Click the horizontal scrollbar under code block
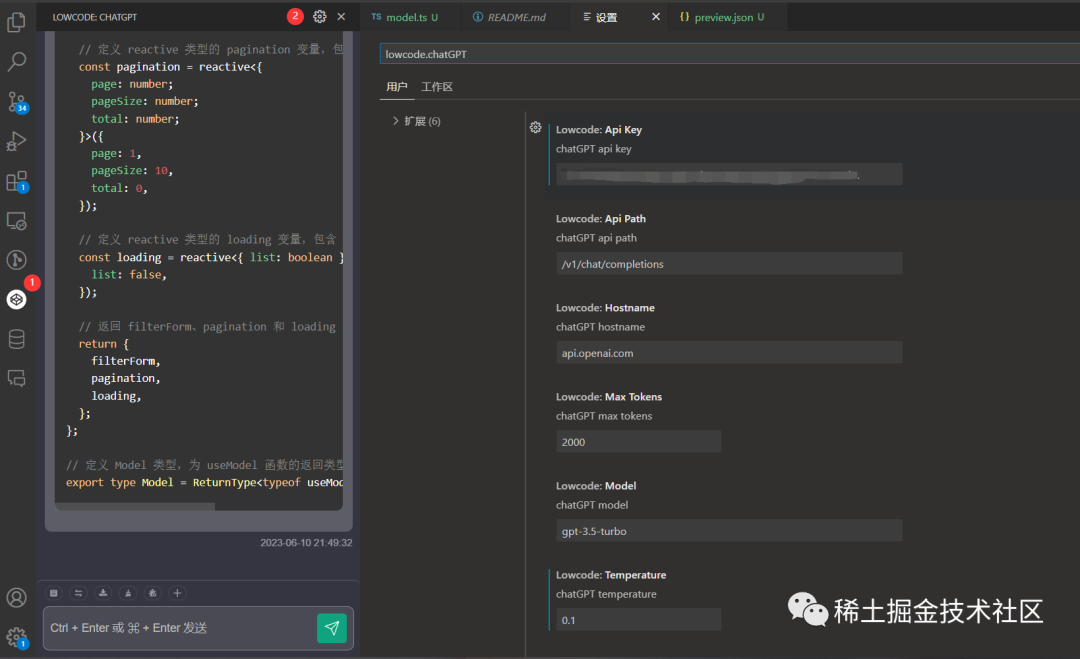Screen dimensions: 1080x659 135,506
